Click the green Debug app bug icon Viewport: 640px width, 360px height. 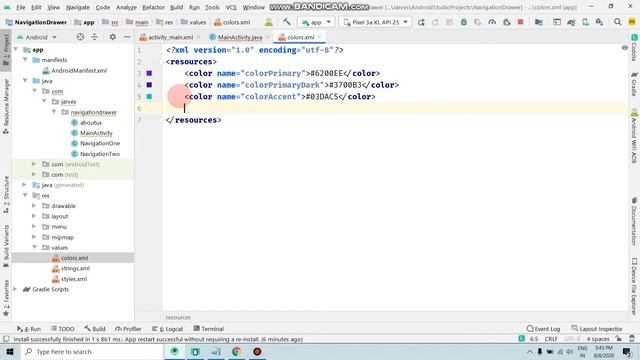(x=464, y=22)
